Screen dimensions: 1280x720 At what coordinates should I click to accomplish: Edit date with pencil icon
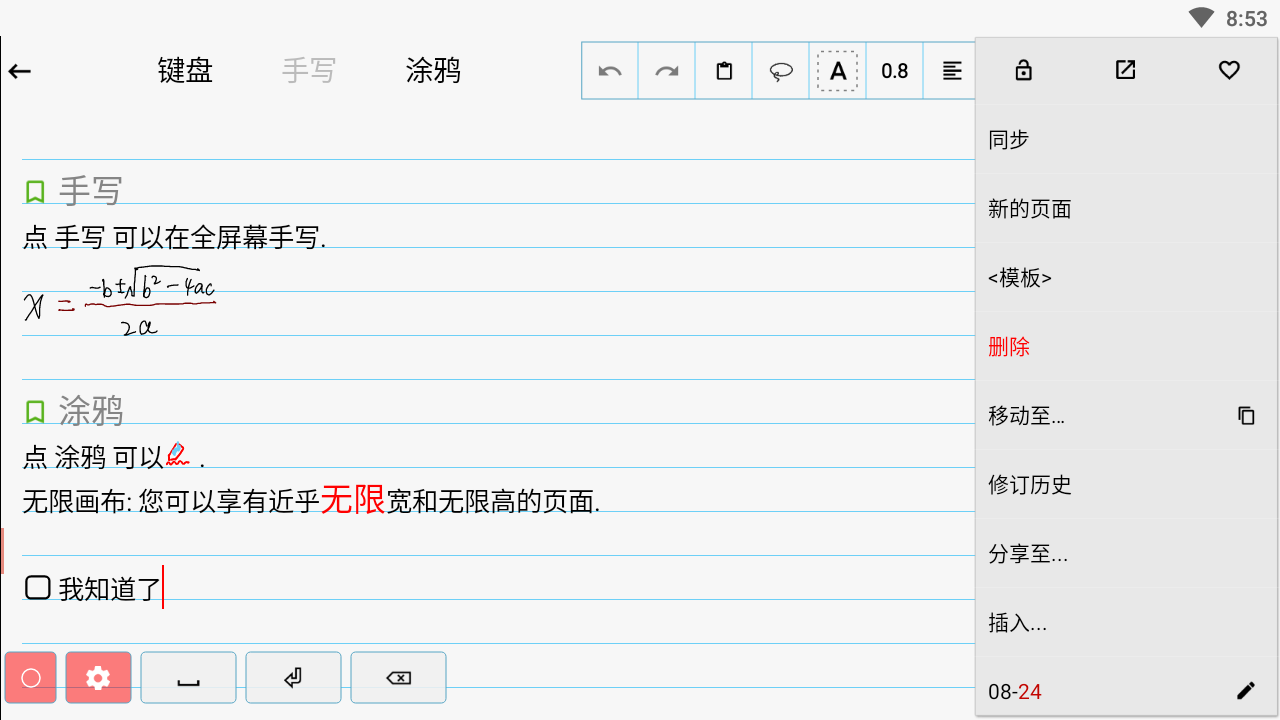pyautogui.click(x=1246, y=691)
